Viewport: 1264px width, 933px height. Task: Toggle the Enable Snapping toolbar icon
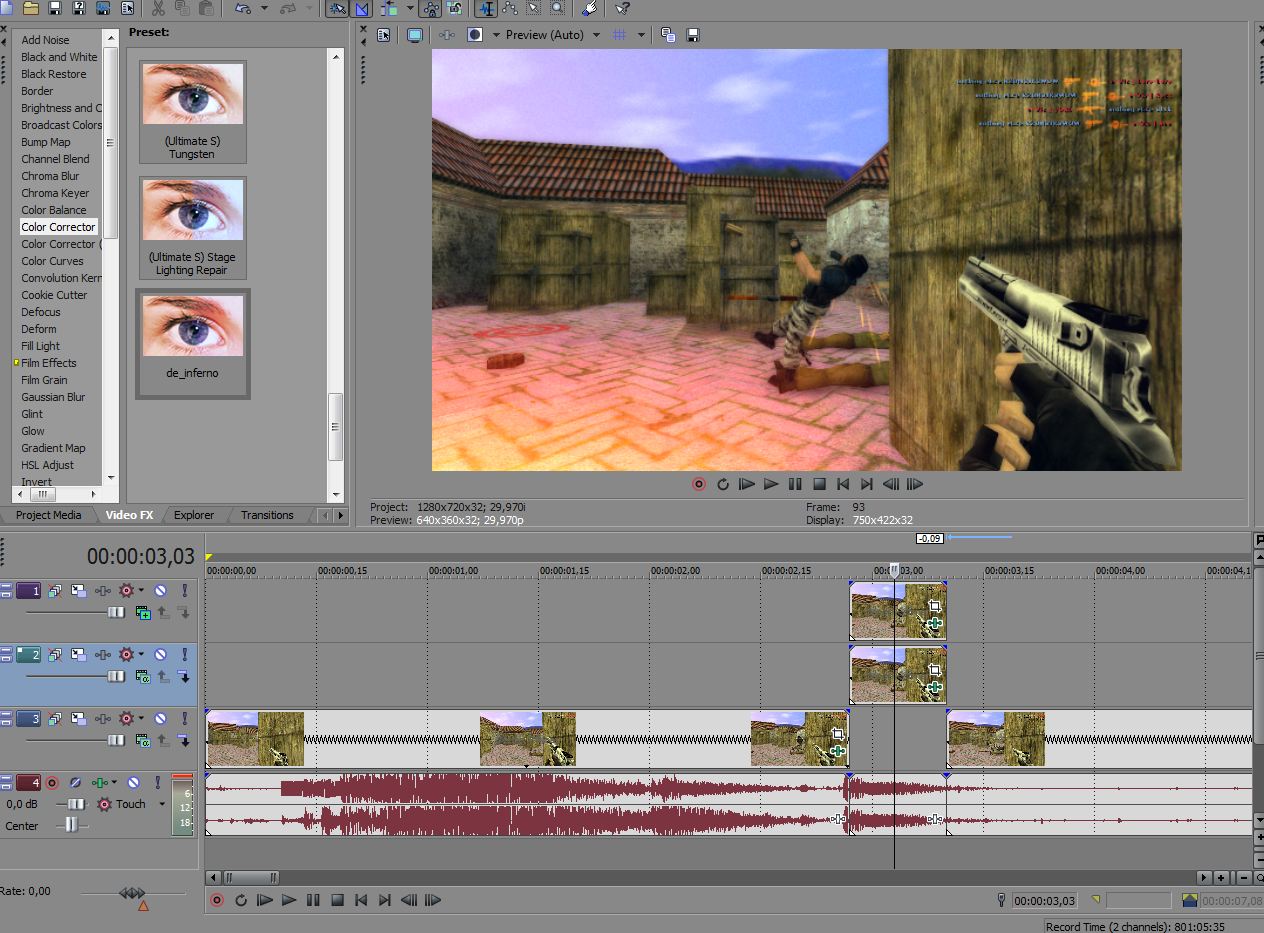(x=338, y=8)
